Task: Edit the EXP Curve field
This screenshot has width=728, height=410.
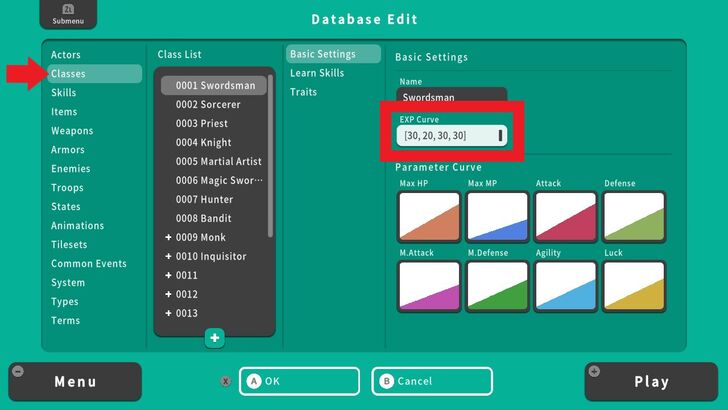Action: [x=450, y=135]
